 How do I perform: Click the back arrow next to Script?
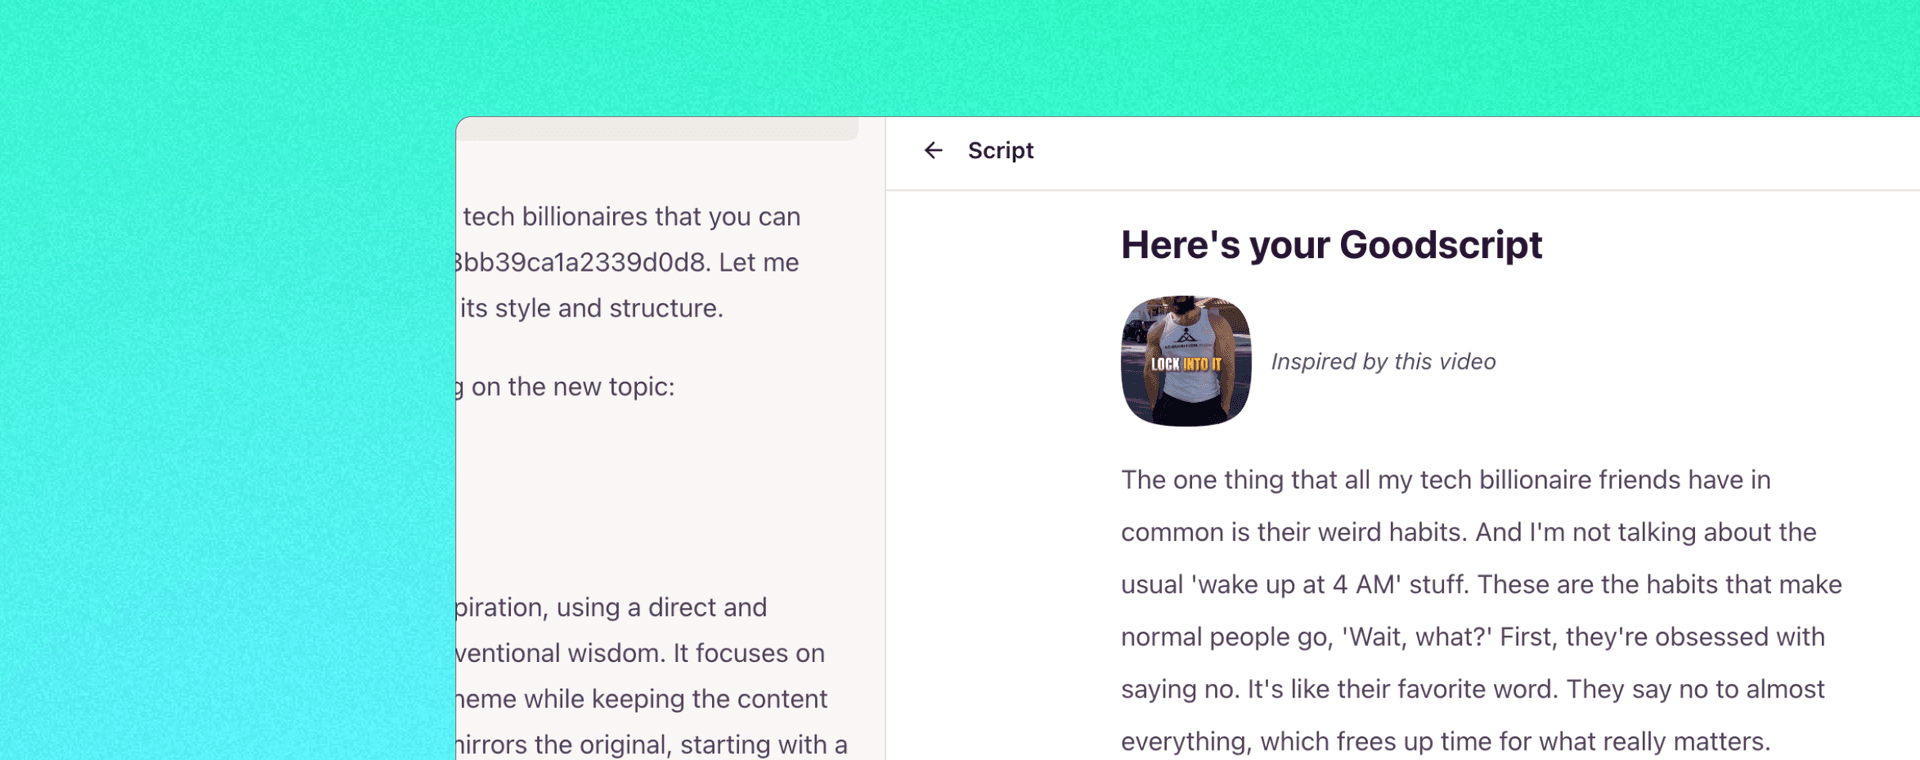(933, 151)
